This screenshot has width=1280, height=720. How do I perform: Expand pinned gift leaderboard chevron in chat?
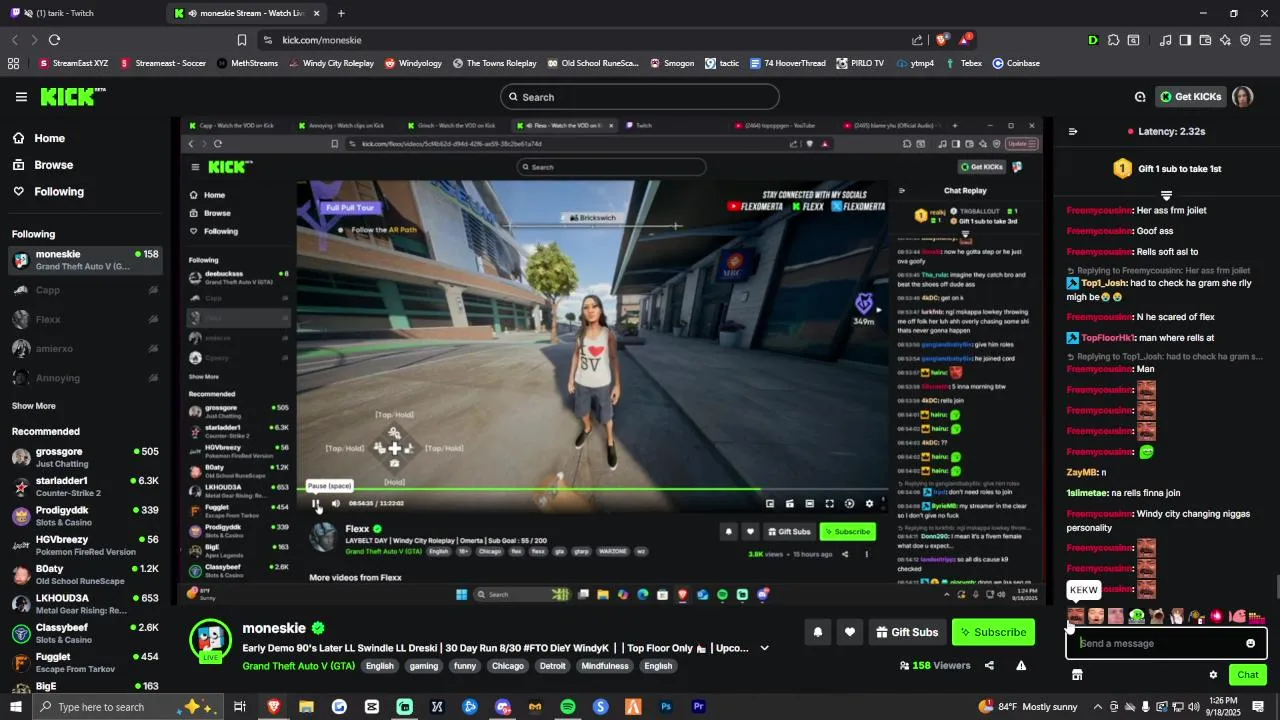1166,195
